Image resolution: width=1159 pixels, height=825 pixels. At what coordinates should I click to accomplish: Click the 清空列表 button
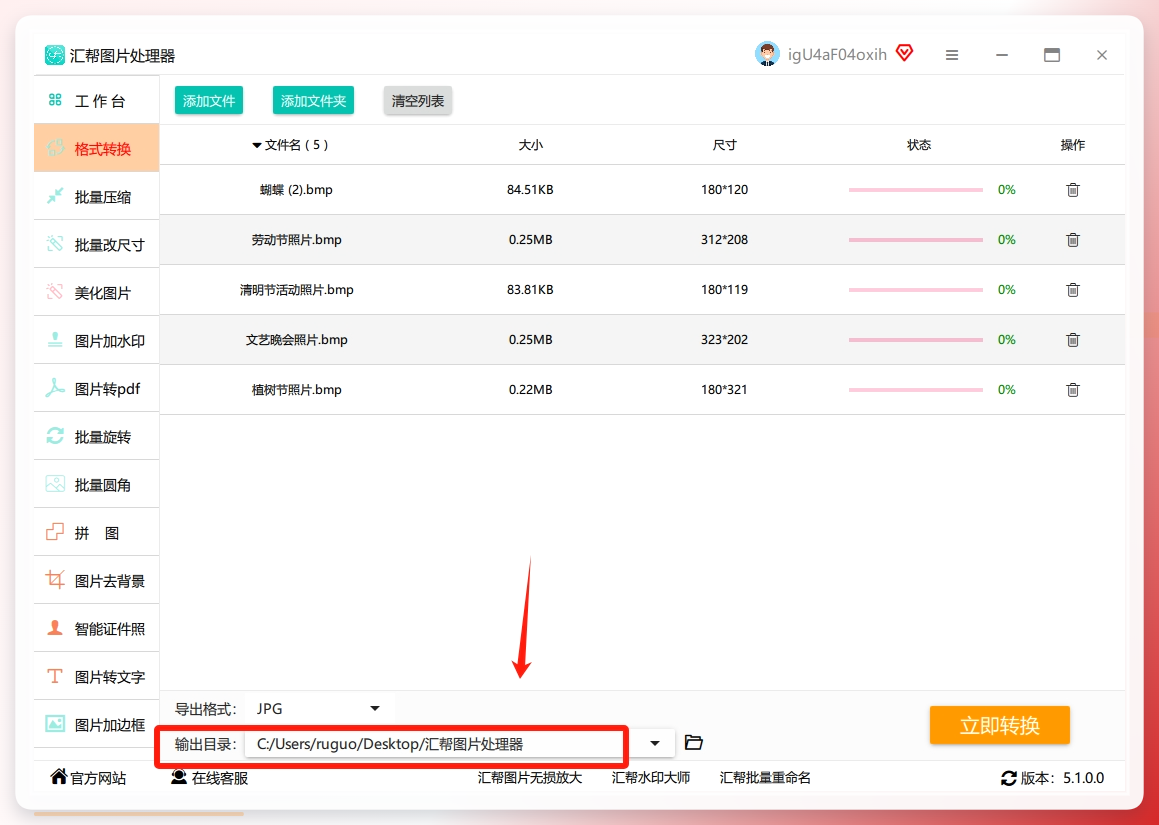pos(418,101)
